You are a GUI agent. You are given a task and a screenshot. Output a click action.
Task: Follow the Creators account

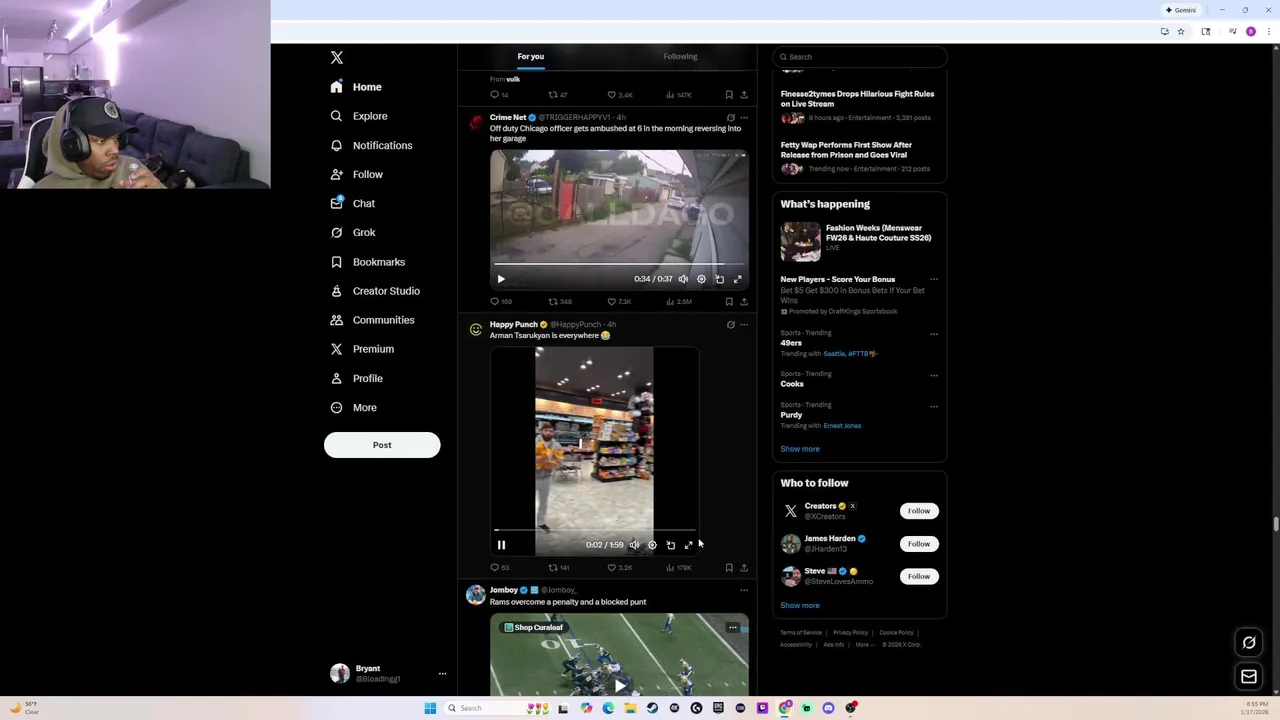click(918, 511)
